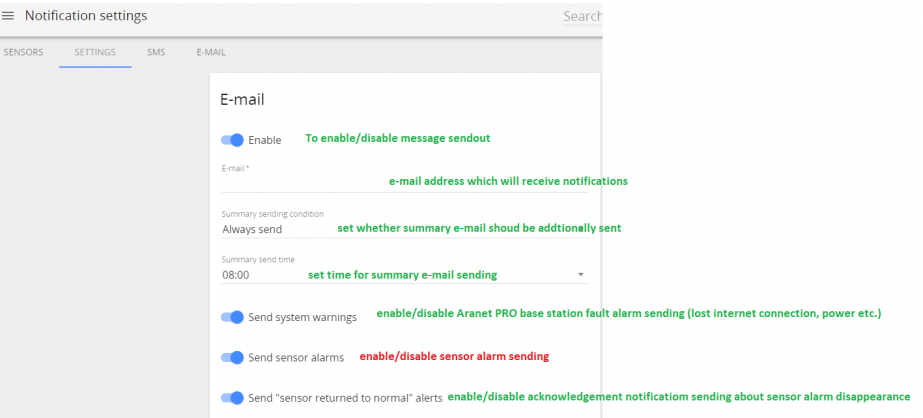Switch to the SENSORS tab
Viewport: 923px width, 418px height.
tap(24, 52)
